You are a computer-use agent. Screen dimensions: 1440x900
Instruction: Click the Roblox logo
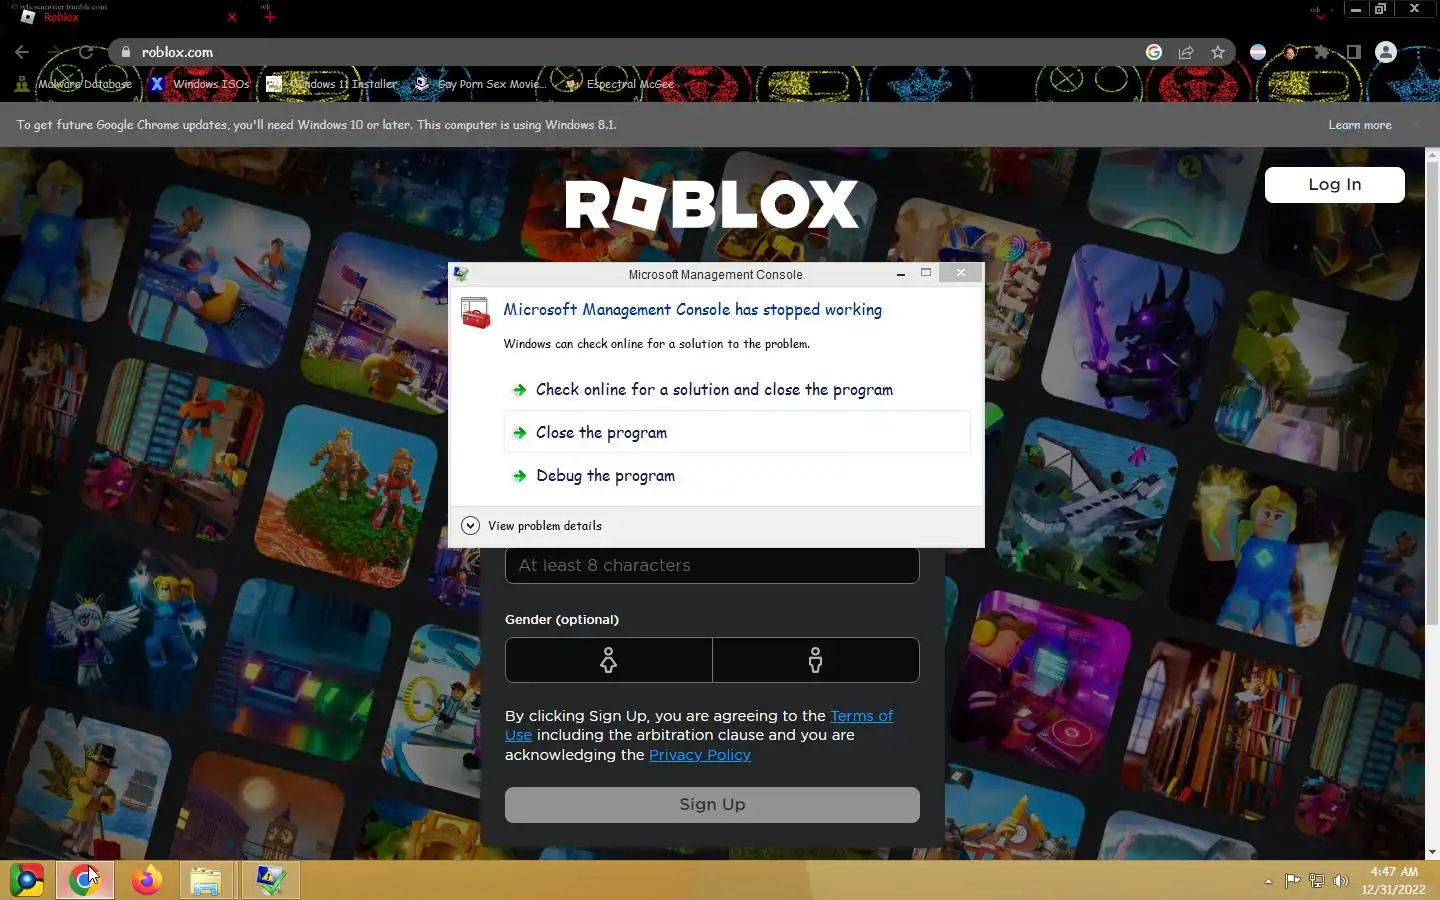[712, 204]
